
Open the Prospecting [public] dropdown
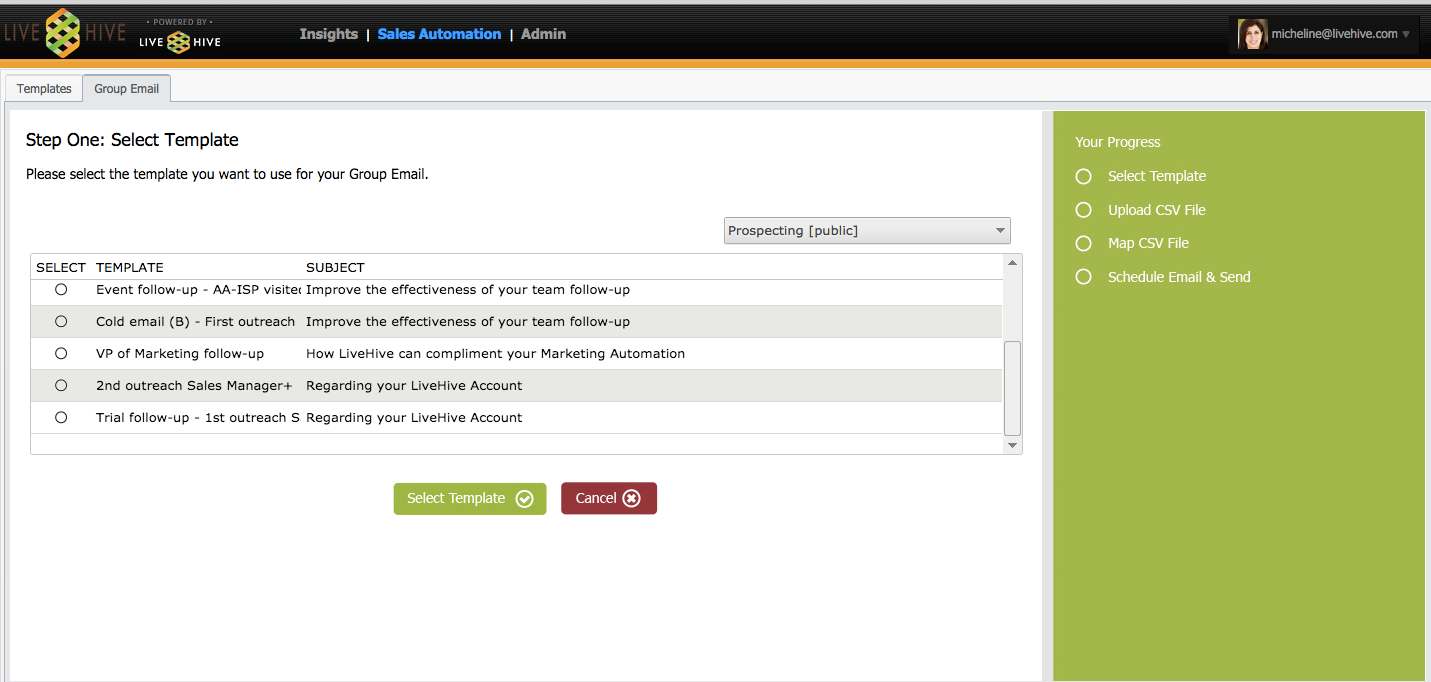click(x=866, y=231)
